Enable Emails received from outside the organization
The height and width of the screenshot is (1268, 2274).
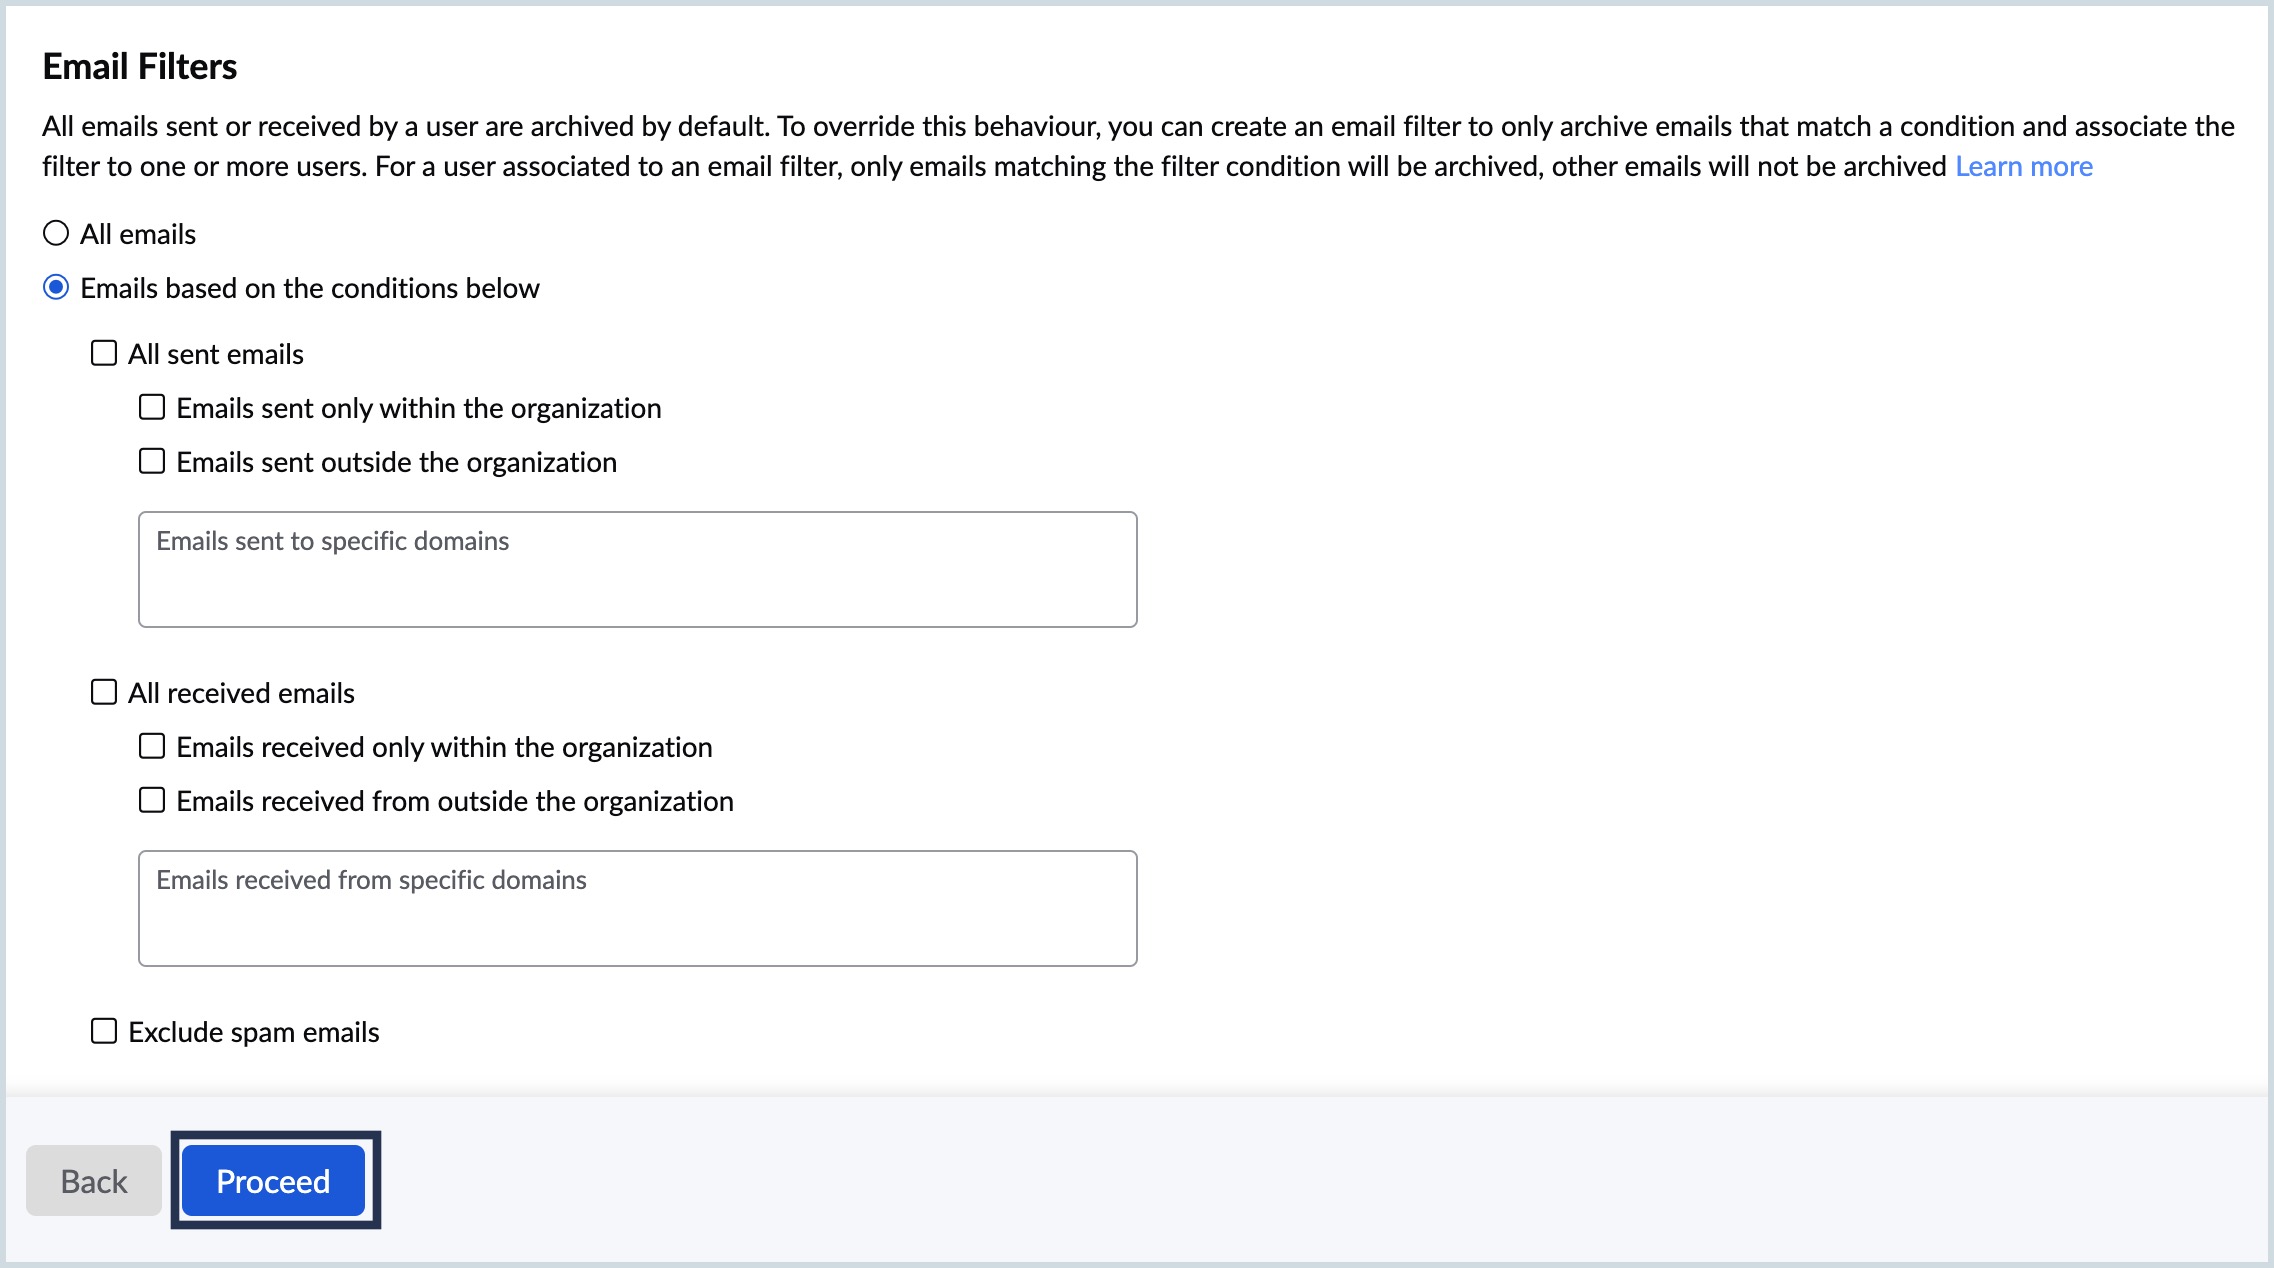[x=152, y=800]
